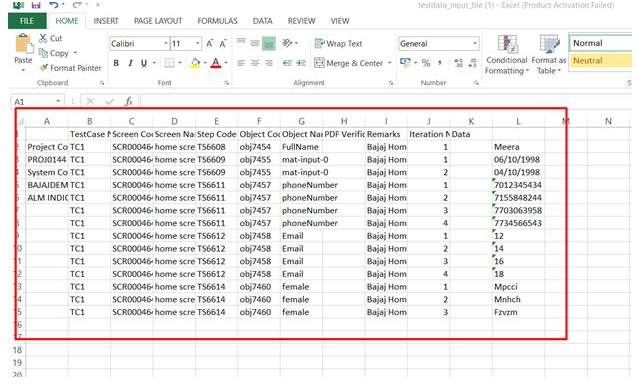
Task: Switch to the PAGE LAYOUT tab
Action: 158,21
